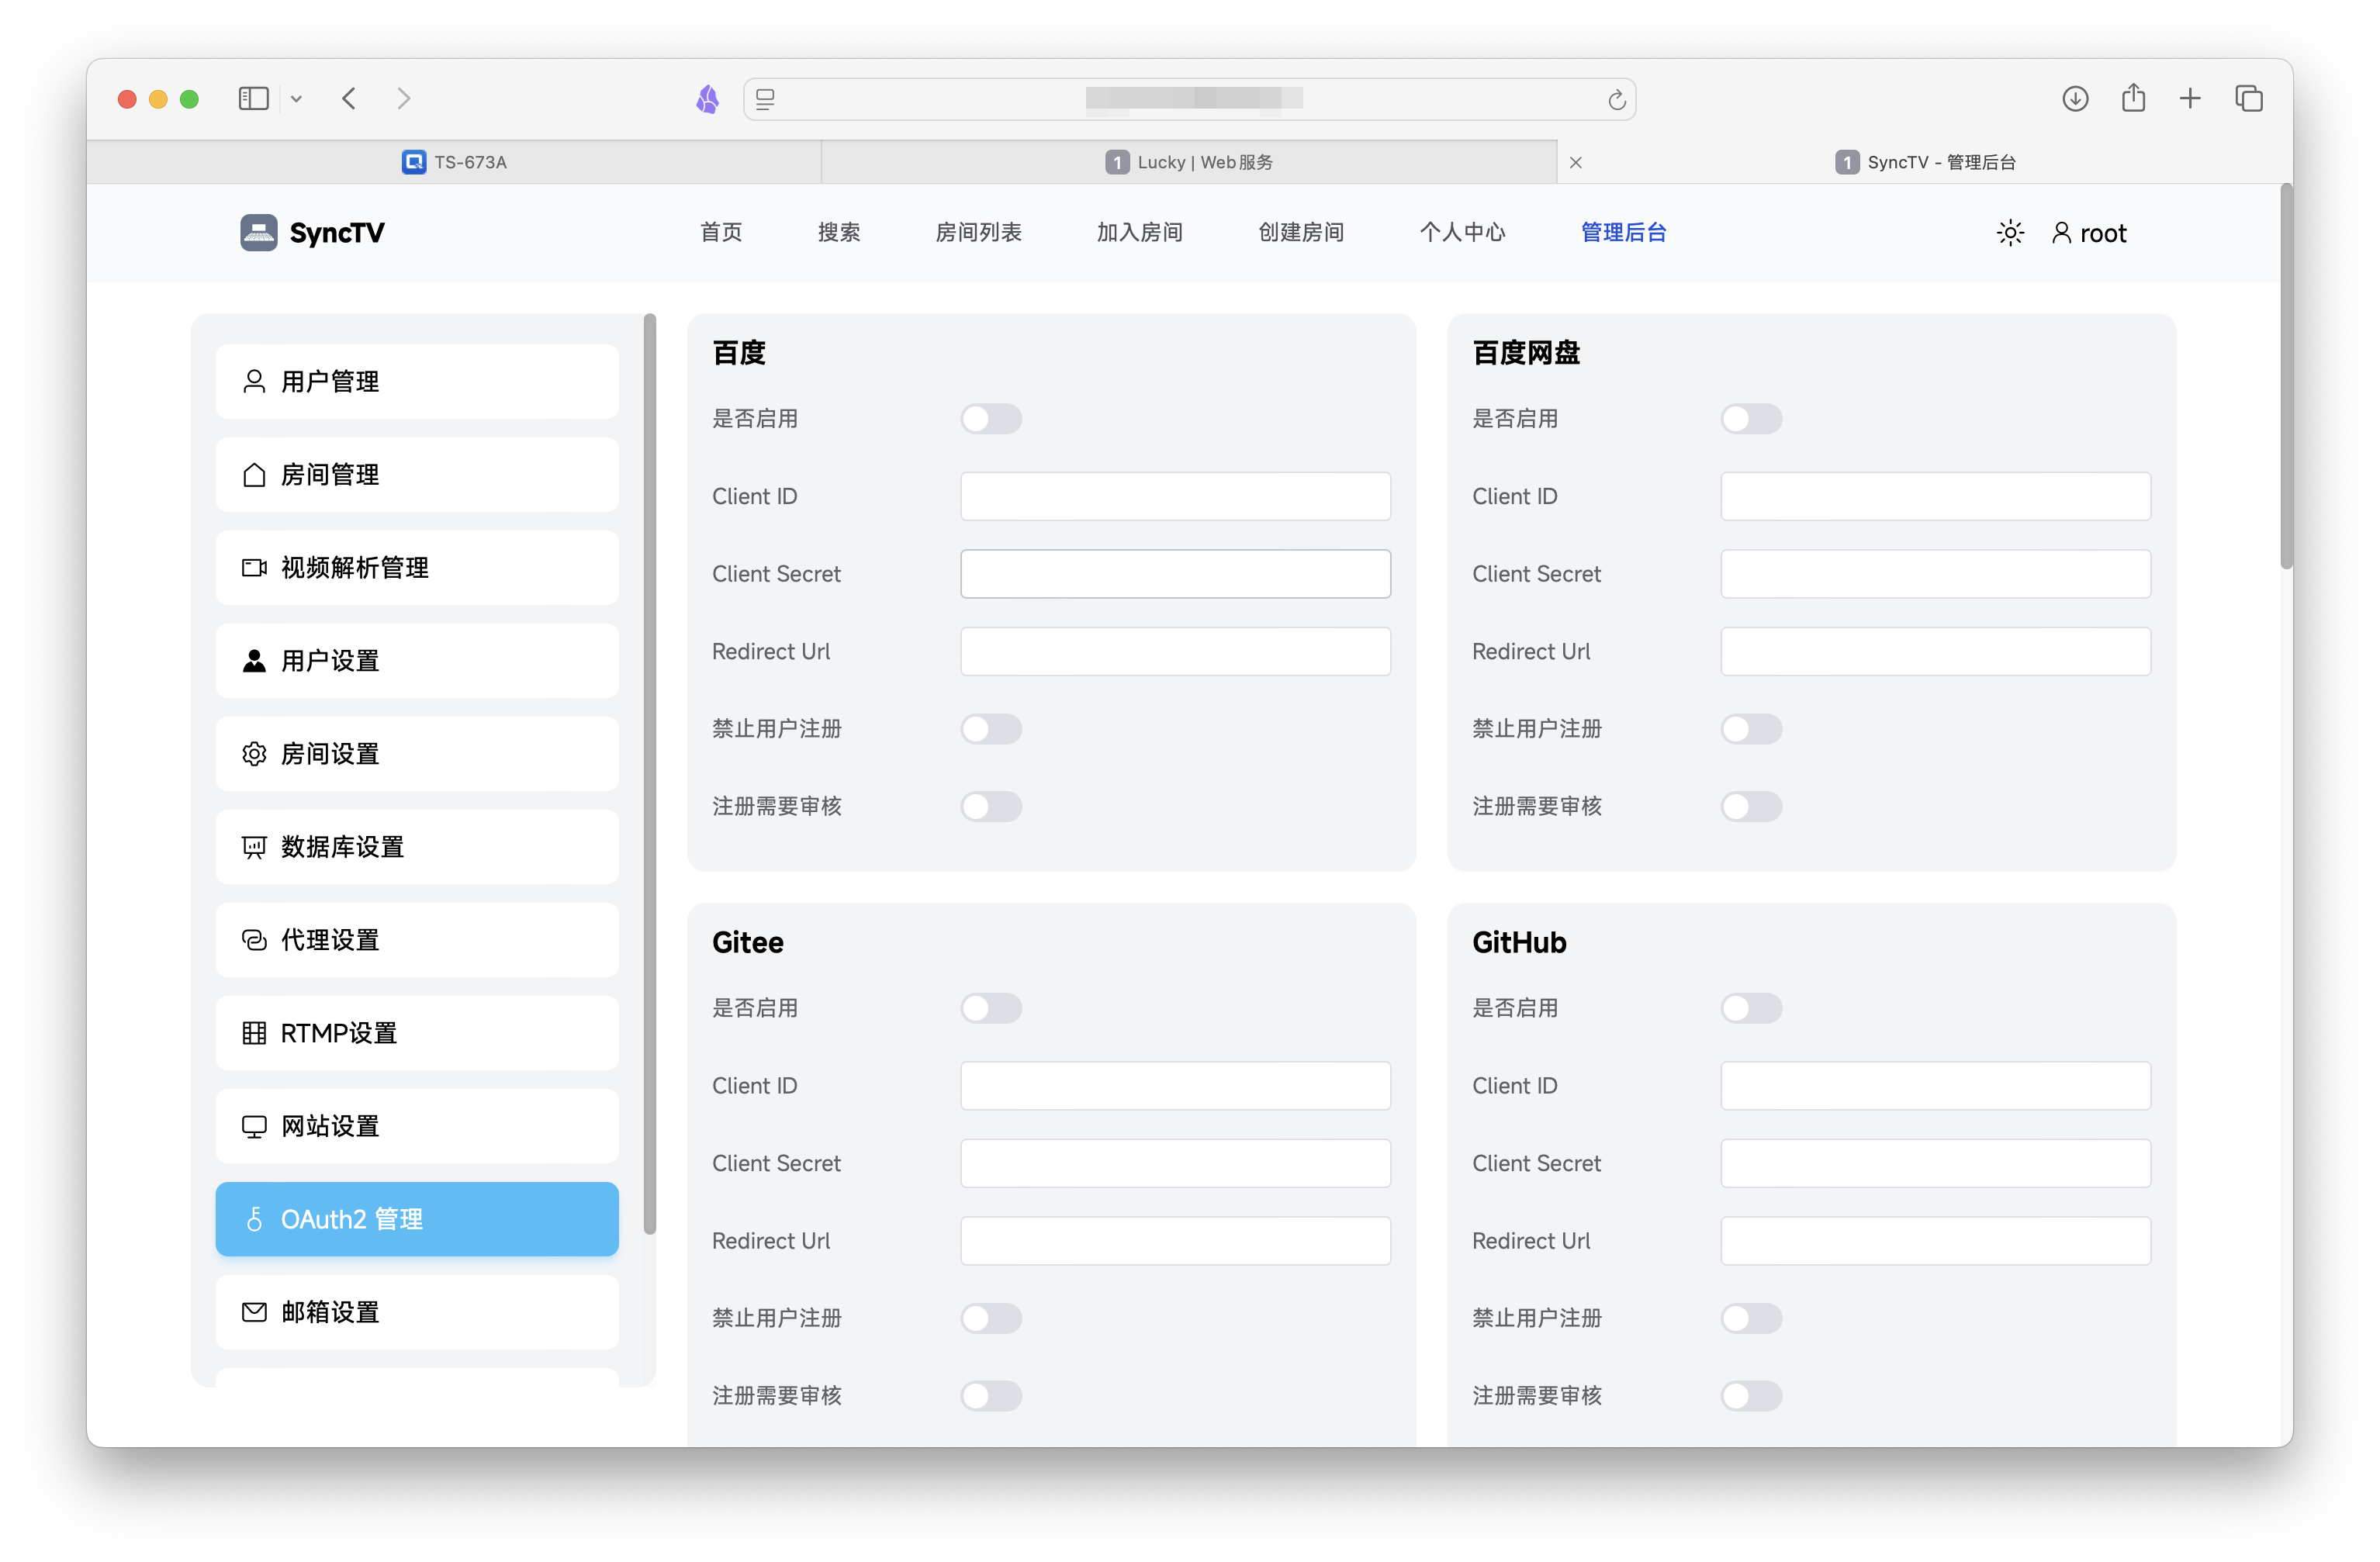Open 管理后台 in navigation
Image resolution: width=2380 pixels, height=1562 pixels.
[1623, 232]
